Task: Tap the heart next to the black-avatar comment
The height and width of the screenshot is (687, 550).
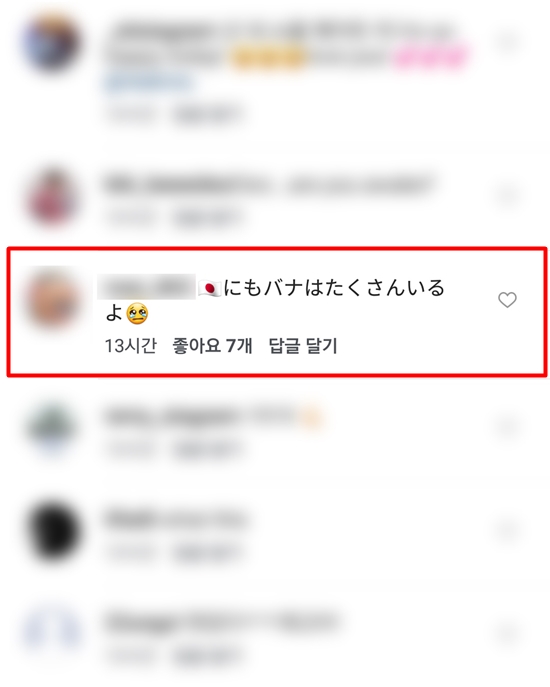Action: [507, 531]
